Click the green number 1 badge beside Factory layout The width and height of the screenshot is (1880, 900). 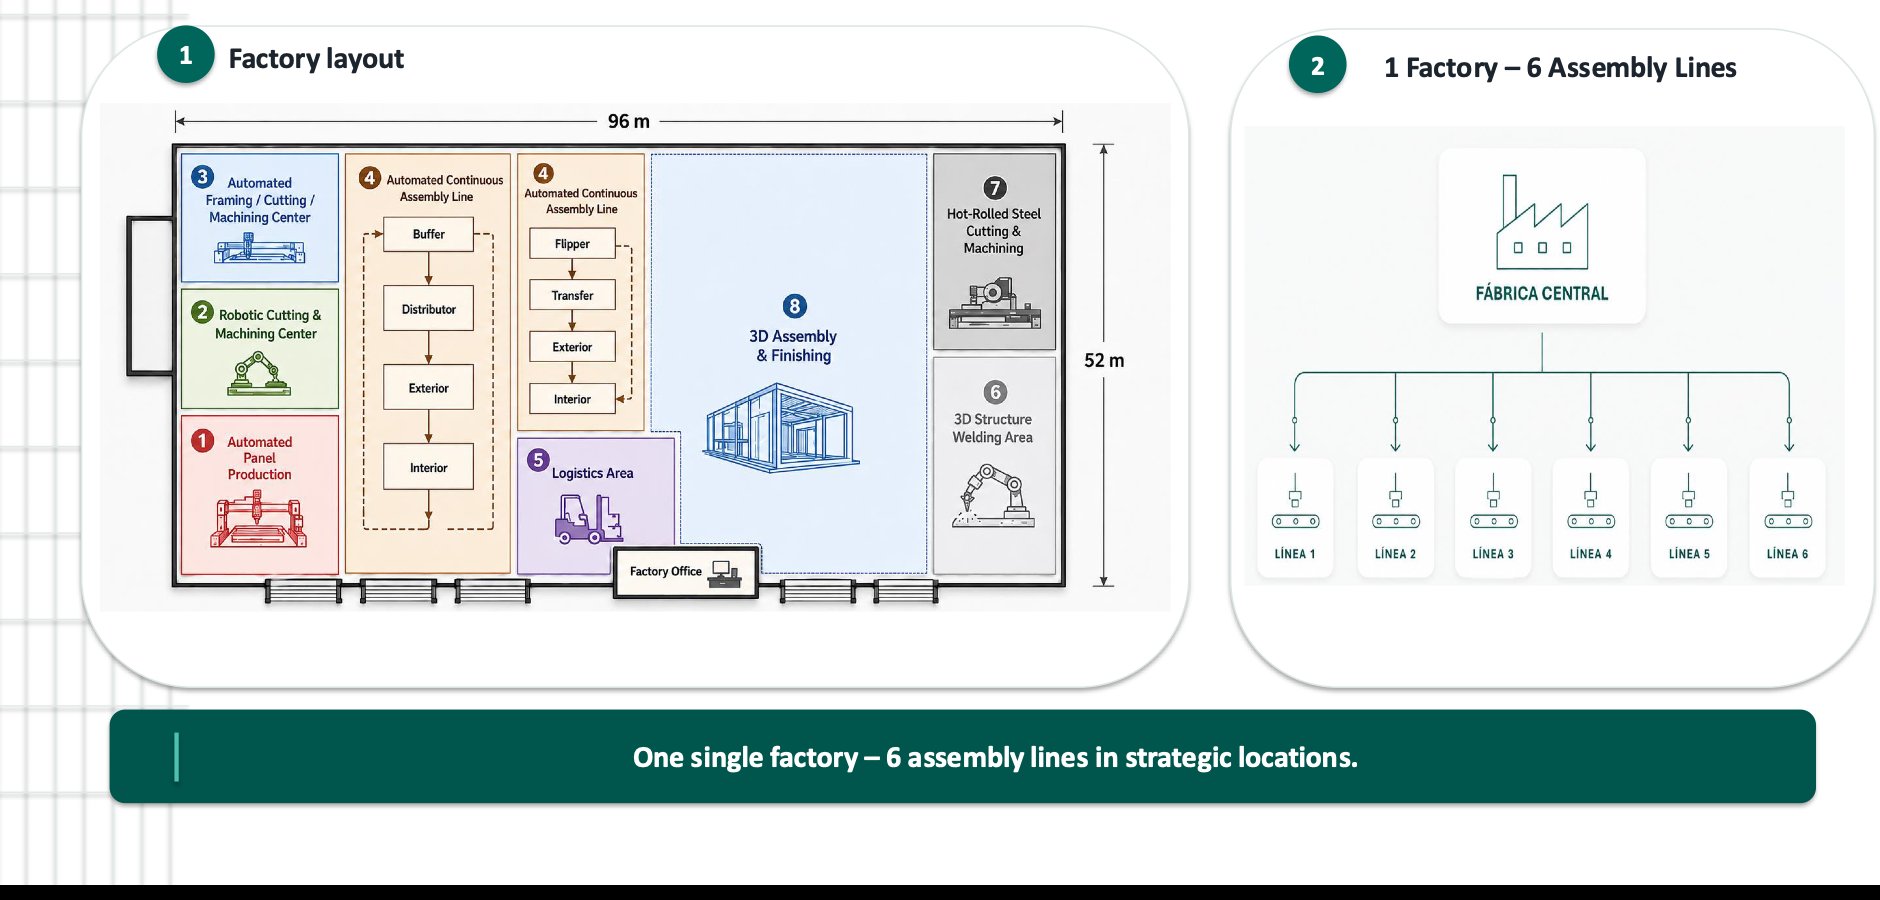point(185,55)
